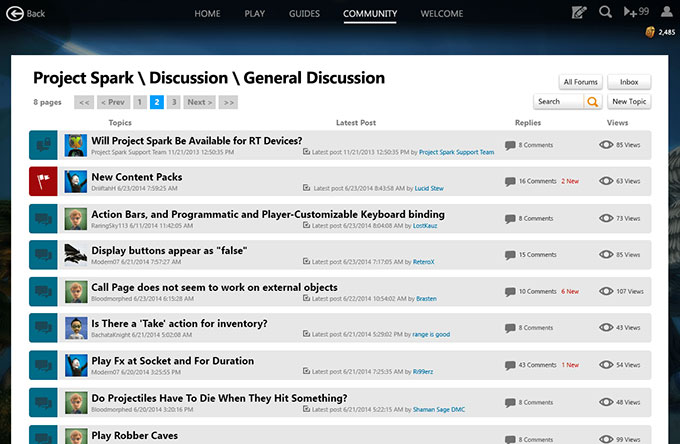This screenshot has width=680, height=444.
Task: Go to previous page with < Prev
Action: tap(113, 102)
